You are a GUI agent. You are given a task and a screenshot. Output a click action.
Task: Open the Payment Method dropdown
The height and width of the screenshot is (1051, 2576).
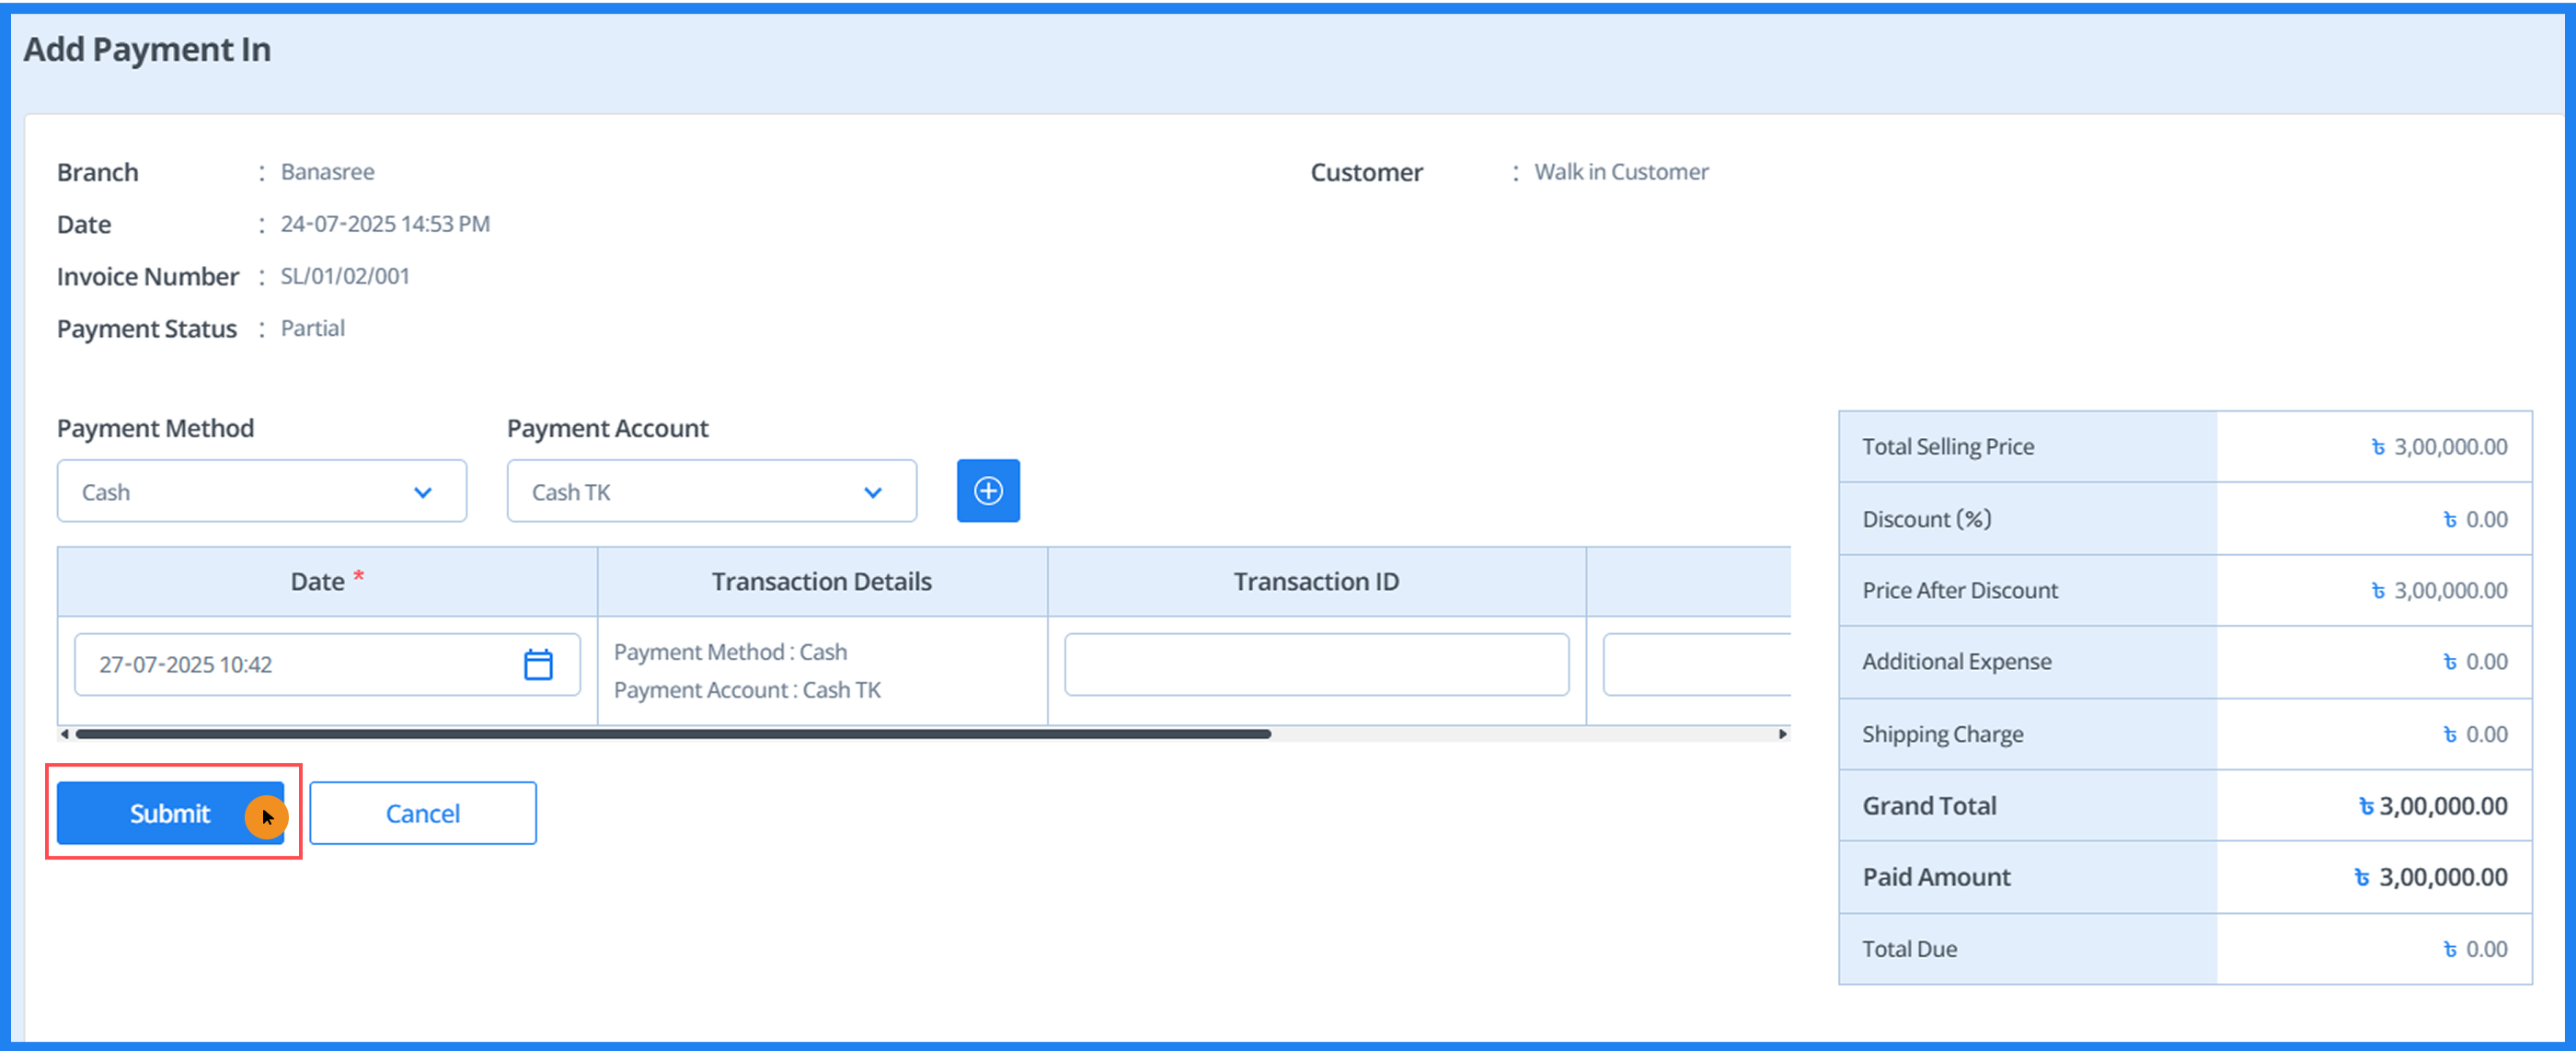coord(261,491)
